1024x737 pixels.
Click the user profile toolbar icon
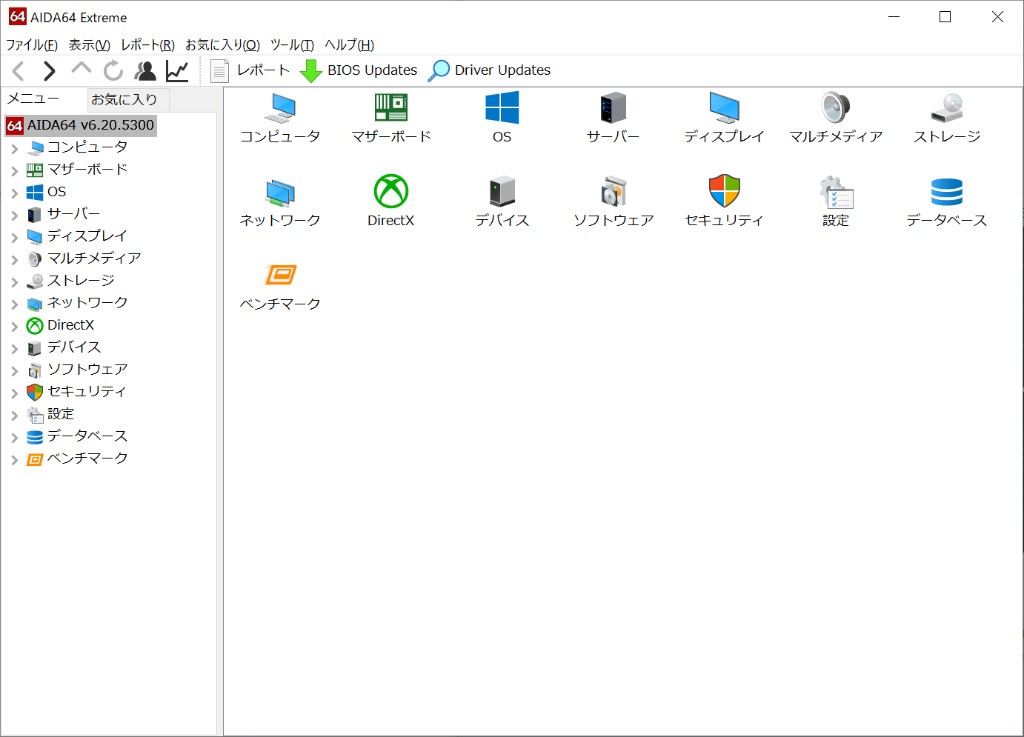(146, 71)
